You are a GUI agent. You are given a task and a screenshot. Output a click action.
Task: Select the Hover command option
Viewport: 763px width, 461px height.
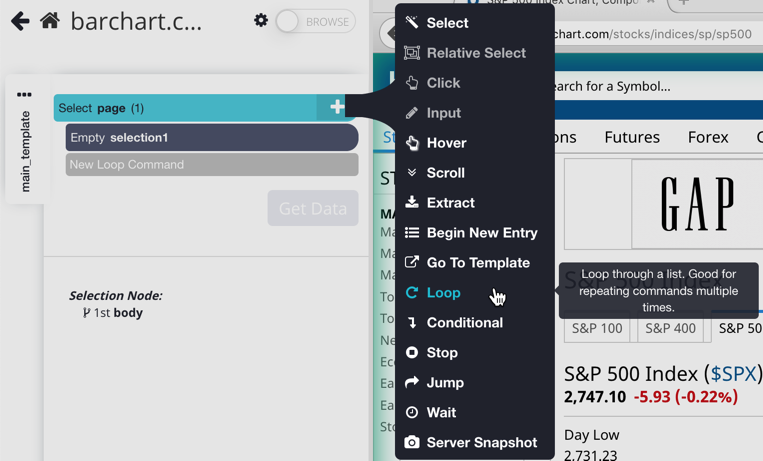tap(446, 143)
